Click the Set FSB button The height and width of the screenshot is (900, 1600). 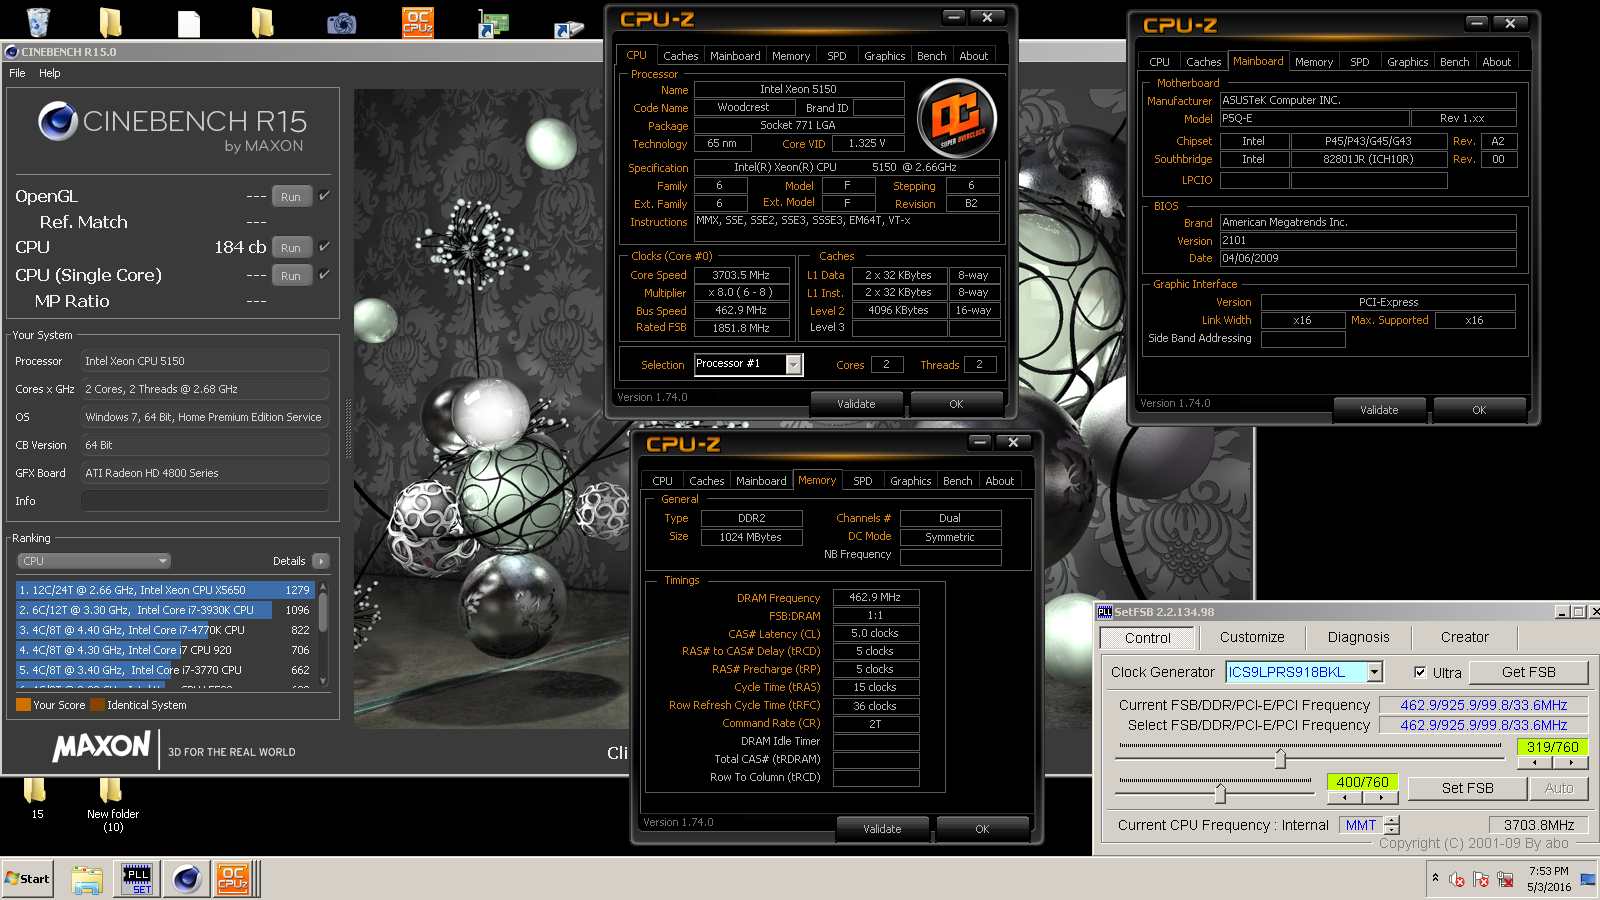1467,788
